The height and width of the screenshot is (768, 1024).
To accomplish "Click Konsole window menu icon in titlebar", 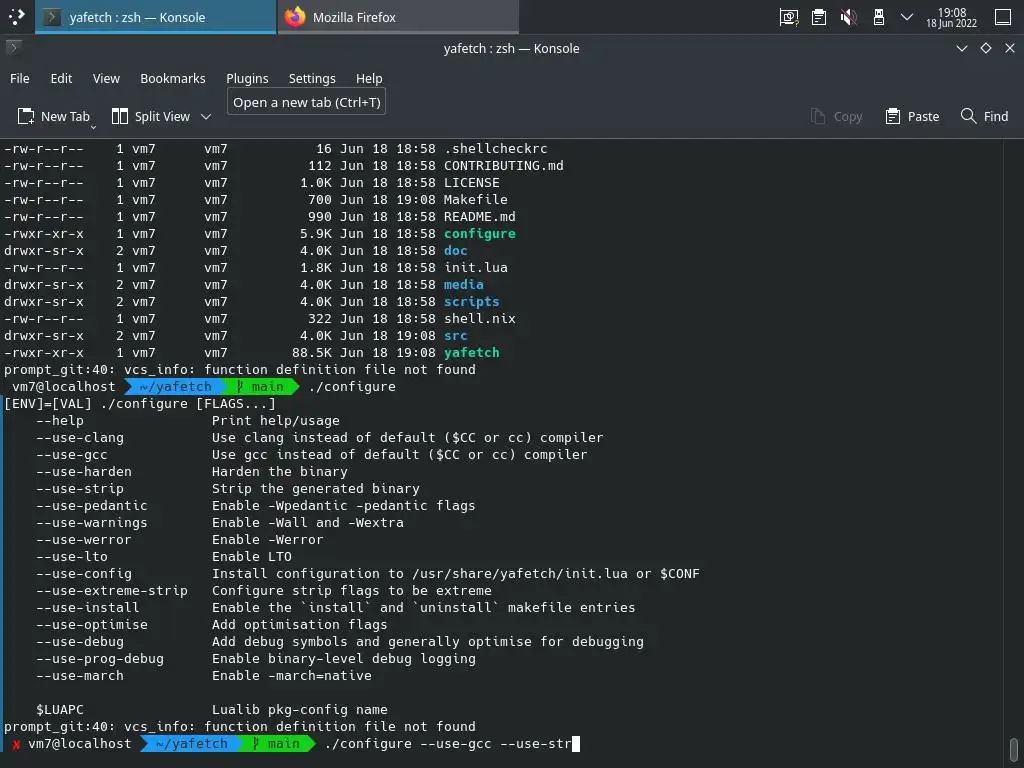I will tap(14, 48).
